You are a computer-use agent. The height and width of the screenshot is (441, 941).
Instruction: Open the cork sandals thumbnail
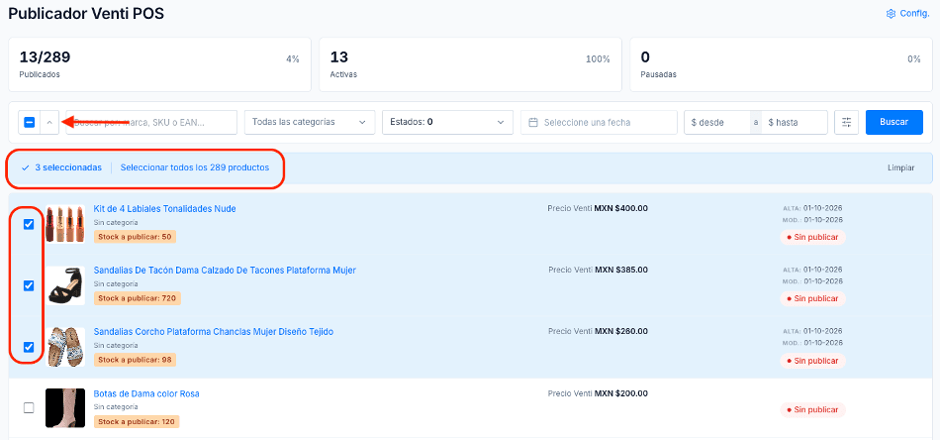click(65, 347)
